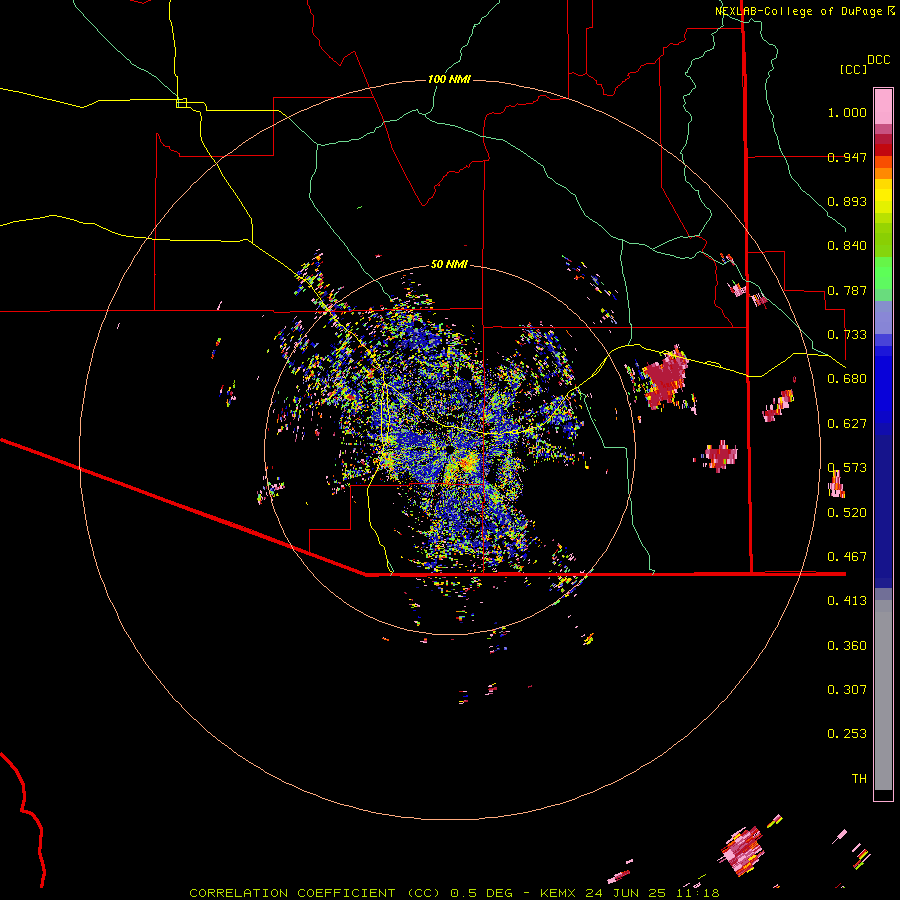Select the 0.360 legend value

(847, 646)
